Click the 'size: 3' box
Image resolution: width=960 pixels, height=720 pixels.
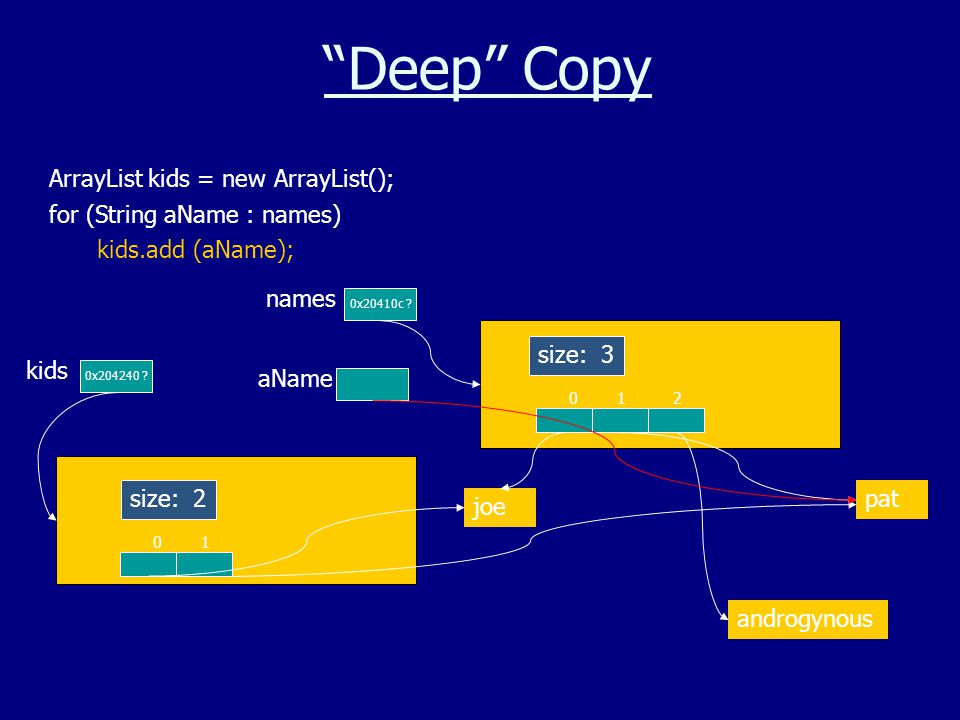[577, 356]
